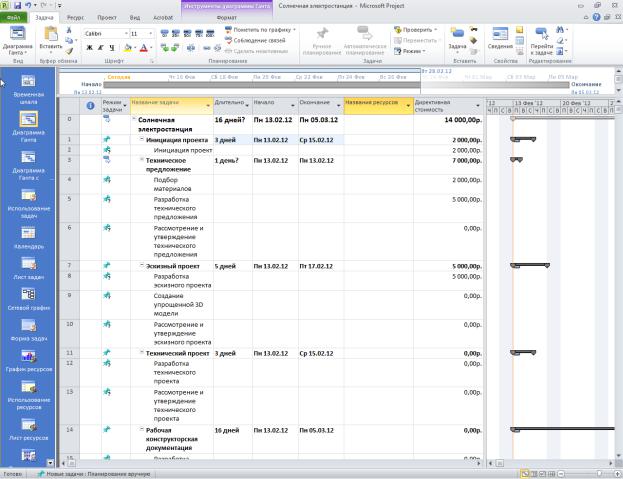The height and width of the screenshot is (479, 623).
Task: Open the Проверить dropdown
Action: click(x=416, y=30)
